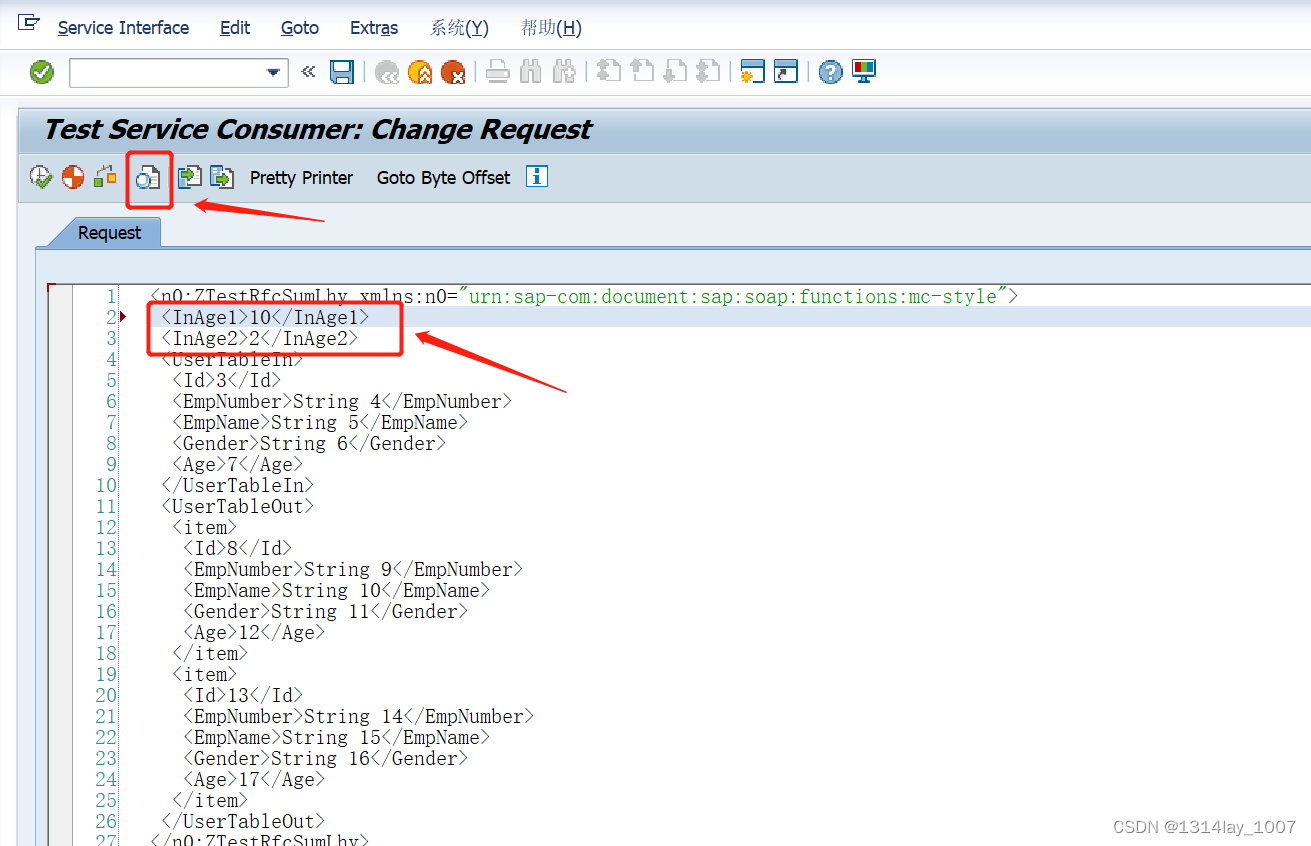This screenshot has height=846, width=1311.
Task: Click the hierarchy structure toolbar icon
Action: tap(105, 177)
